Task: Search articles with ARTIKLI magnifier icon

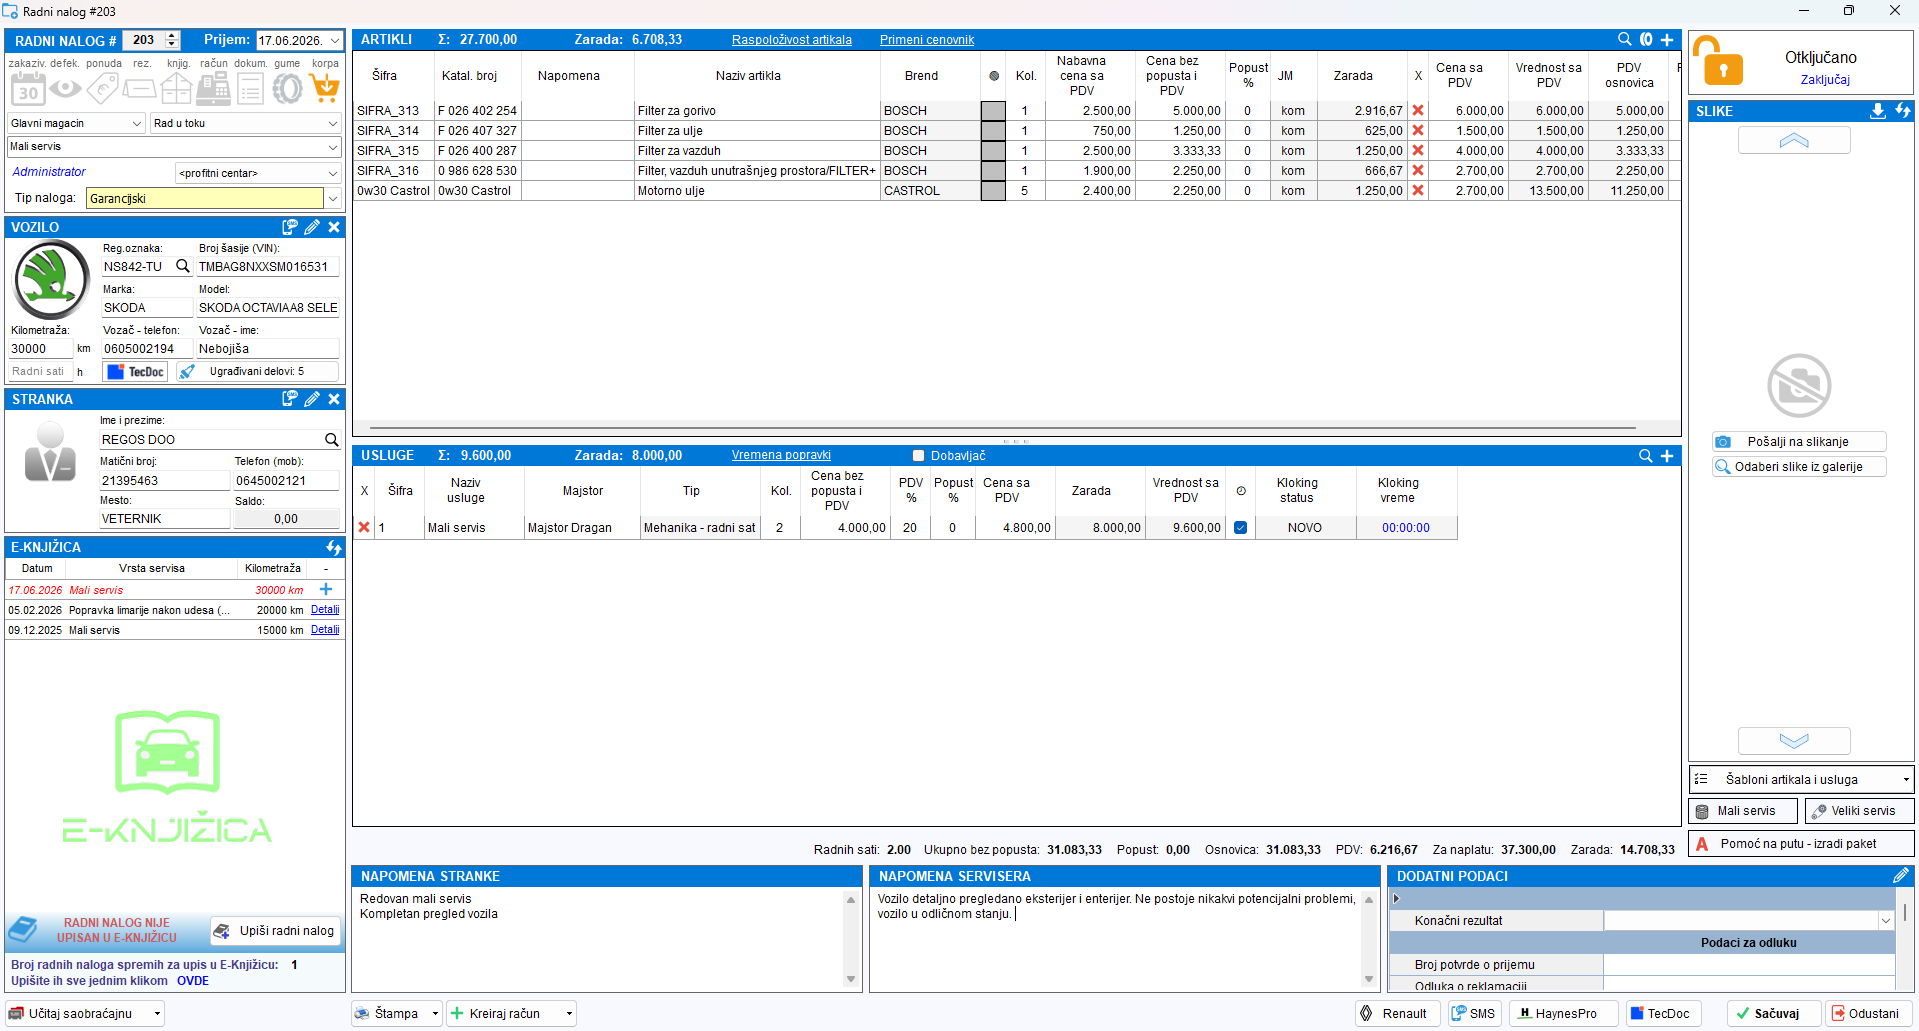Action: point(1625,40)
